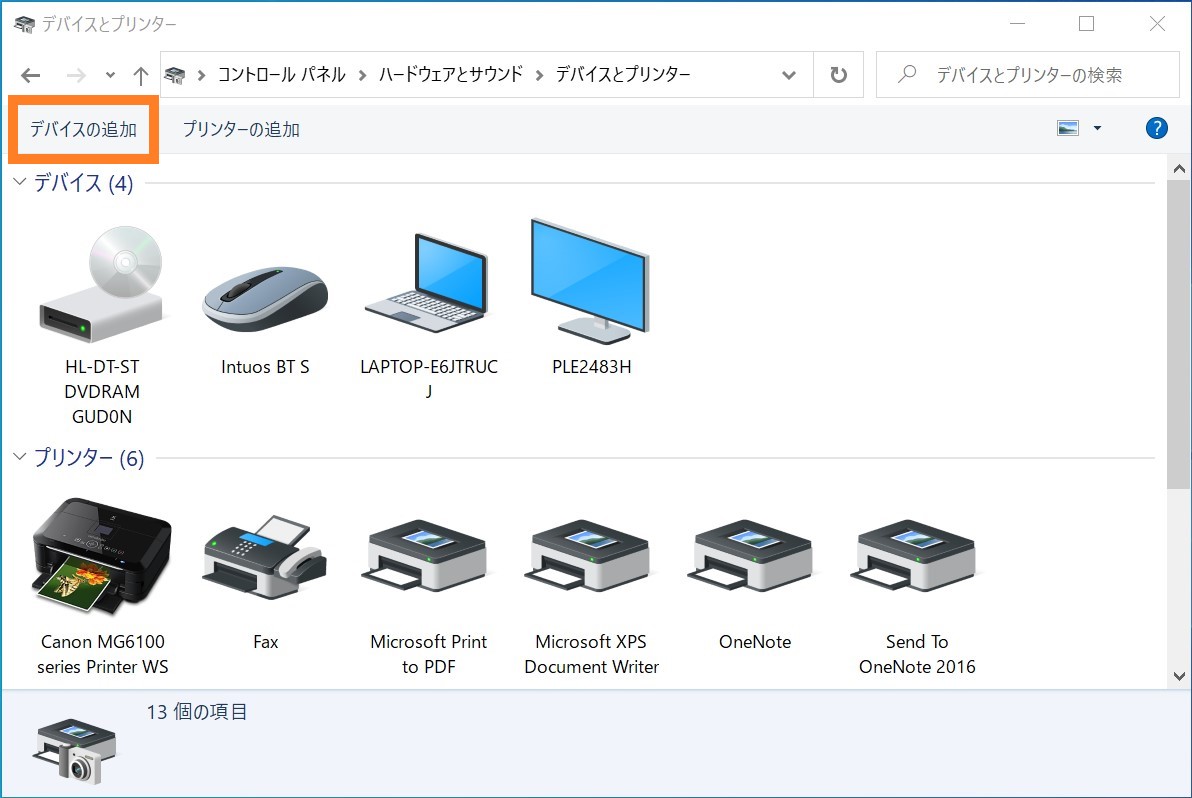
Task: Click the デバイスとプリンターの検索 search field
Action: 1028,74
